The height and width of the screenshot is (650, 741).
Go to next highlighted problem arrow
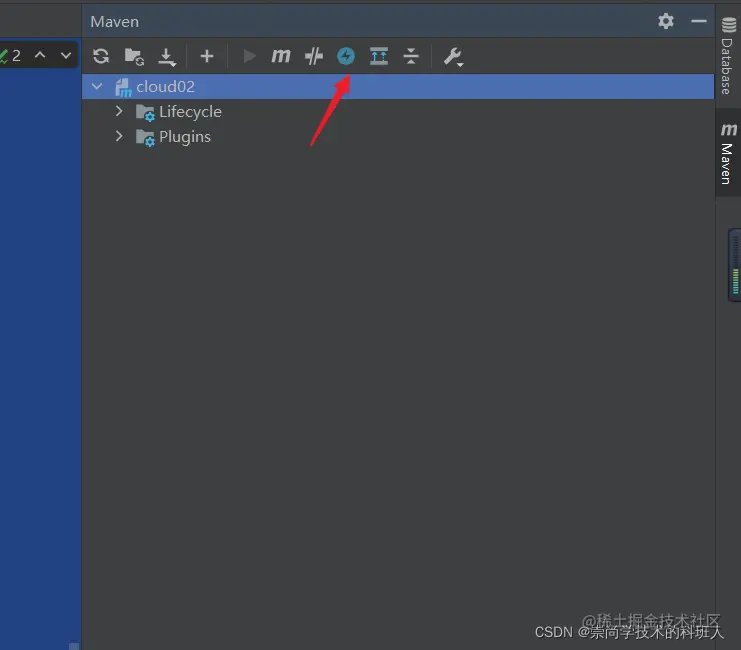click(66, 55)
